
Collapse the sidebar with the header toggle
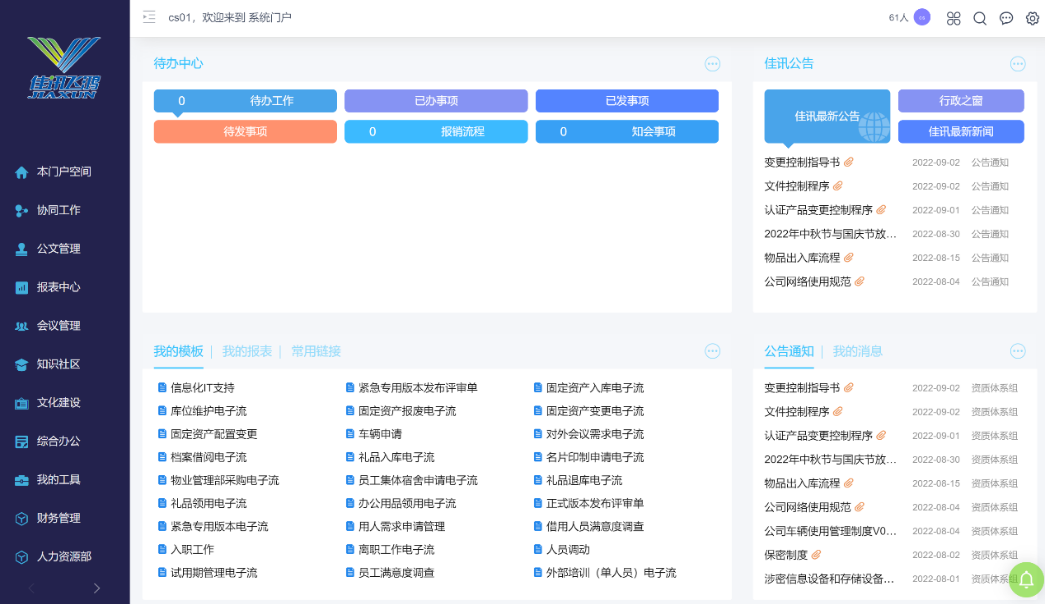[x=149, y=17]
